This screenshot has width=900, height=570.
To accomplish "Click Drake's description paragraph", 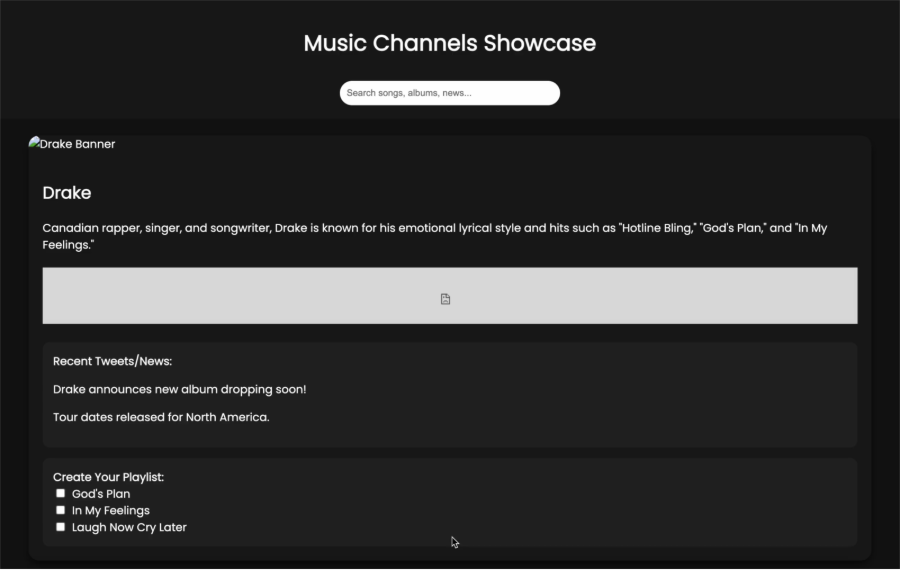I will (434, 236).
